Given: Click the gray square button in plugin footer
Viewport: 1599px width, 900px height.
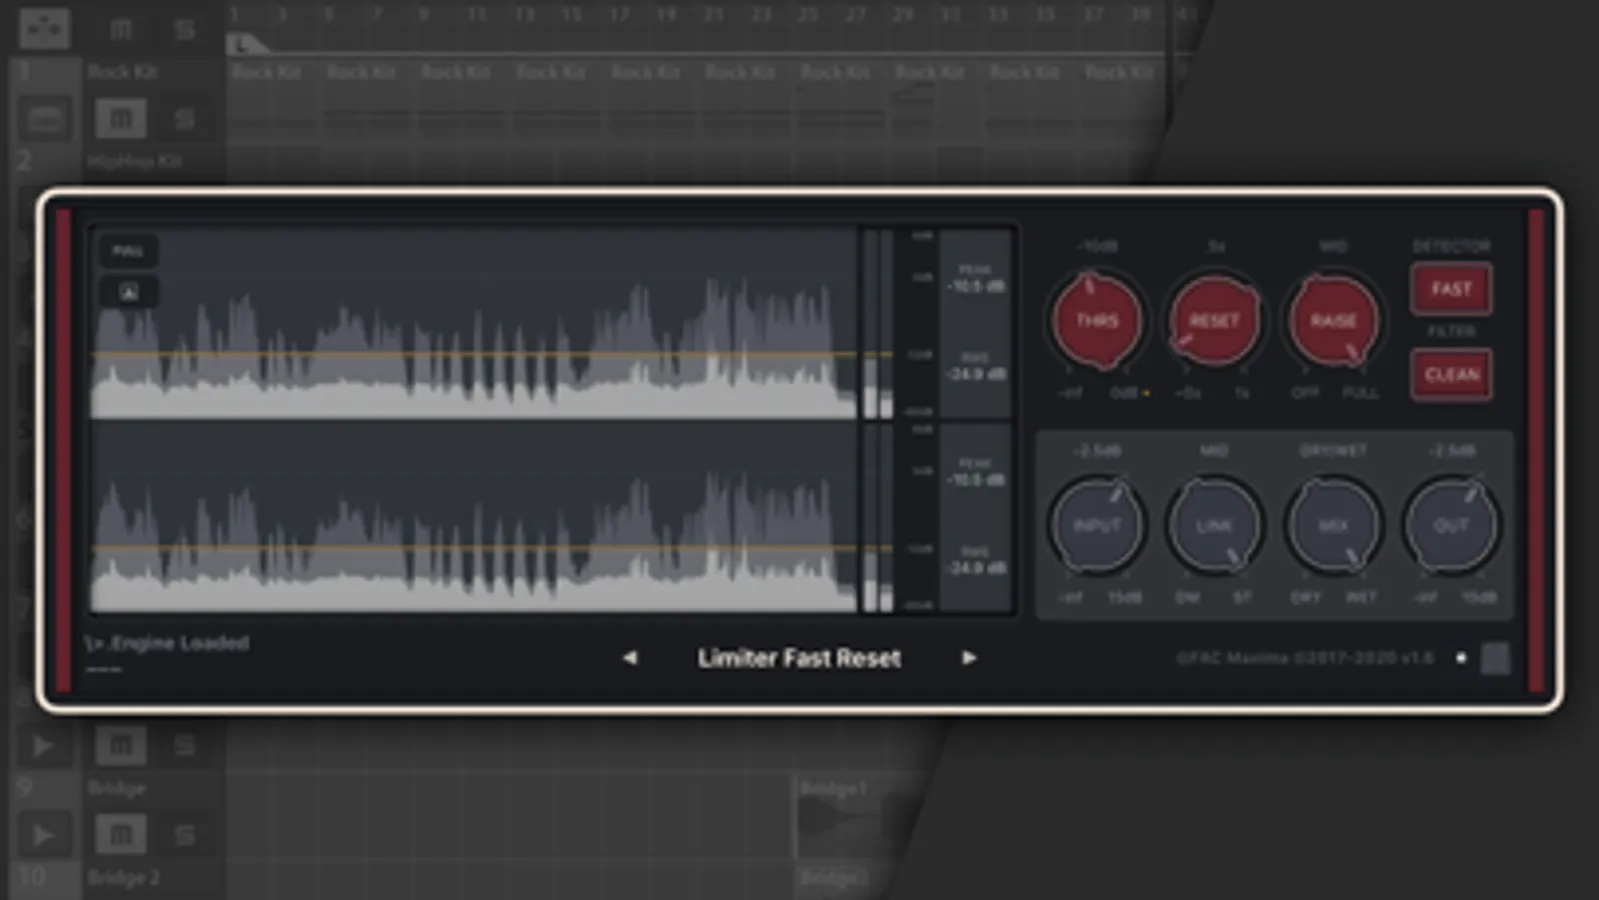Looking at the screenshot, I should pyautogui.click(x=1495, y=658).
